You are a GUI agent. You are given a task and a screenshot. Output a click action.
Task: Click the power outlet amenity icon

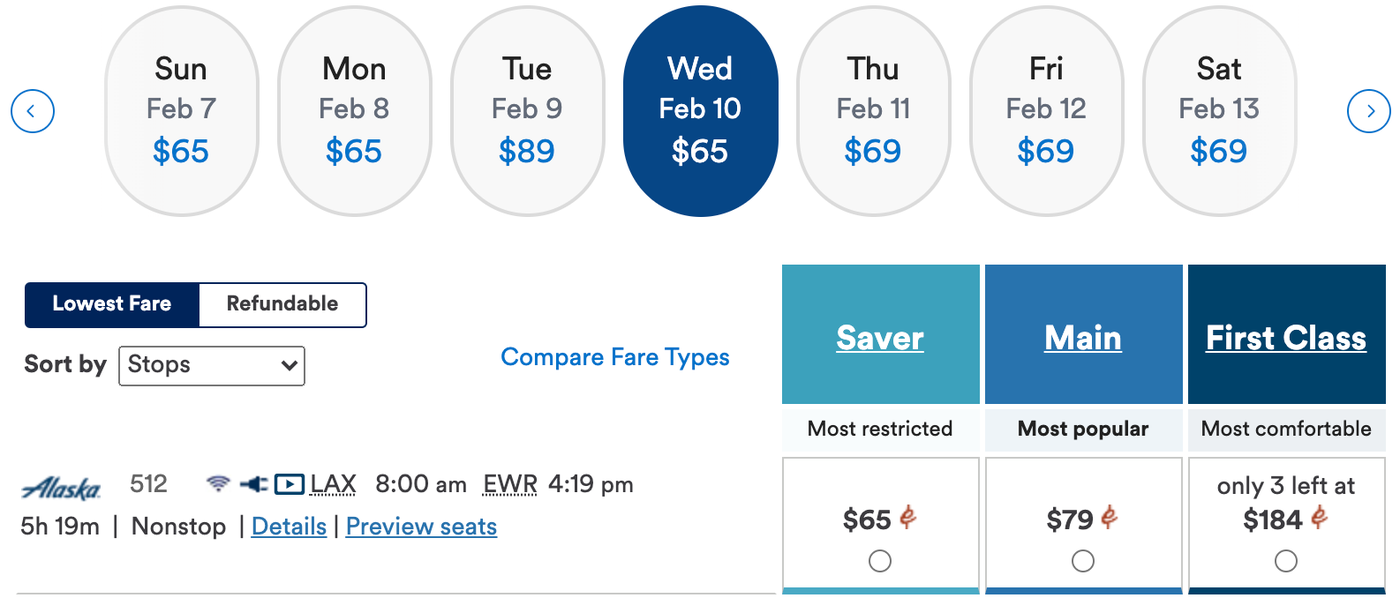(x=253, y=483)
